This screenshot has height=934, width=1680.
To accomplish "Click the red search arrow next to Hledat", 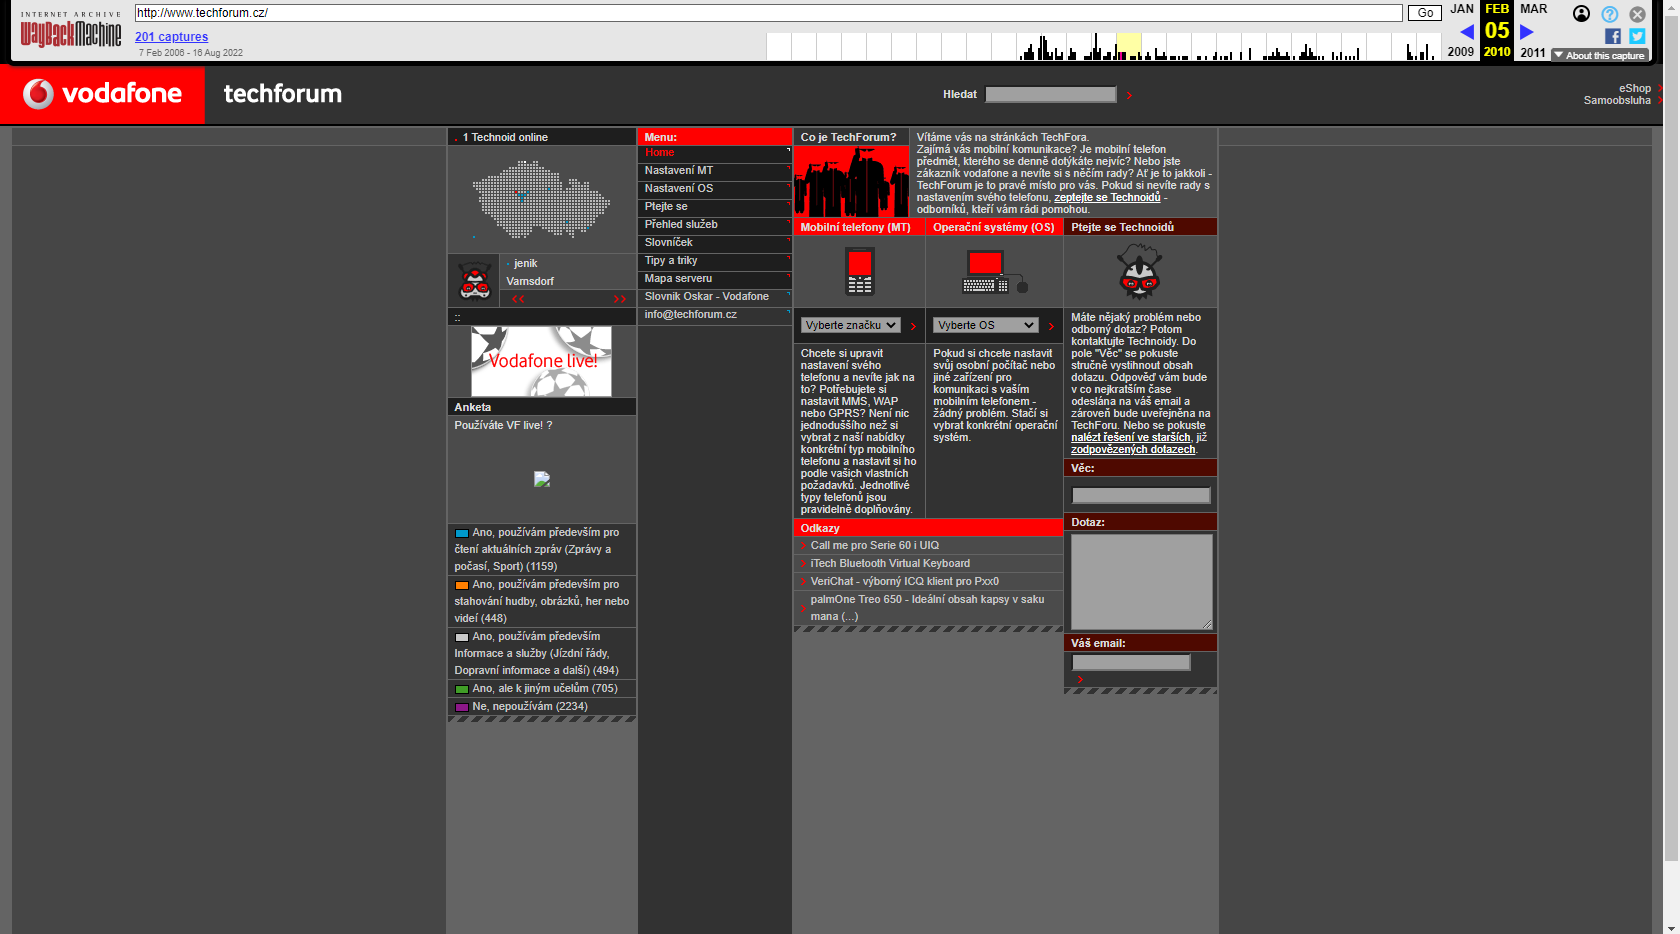I will [x=1129, y=95].
